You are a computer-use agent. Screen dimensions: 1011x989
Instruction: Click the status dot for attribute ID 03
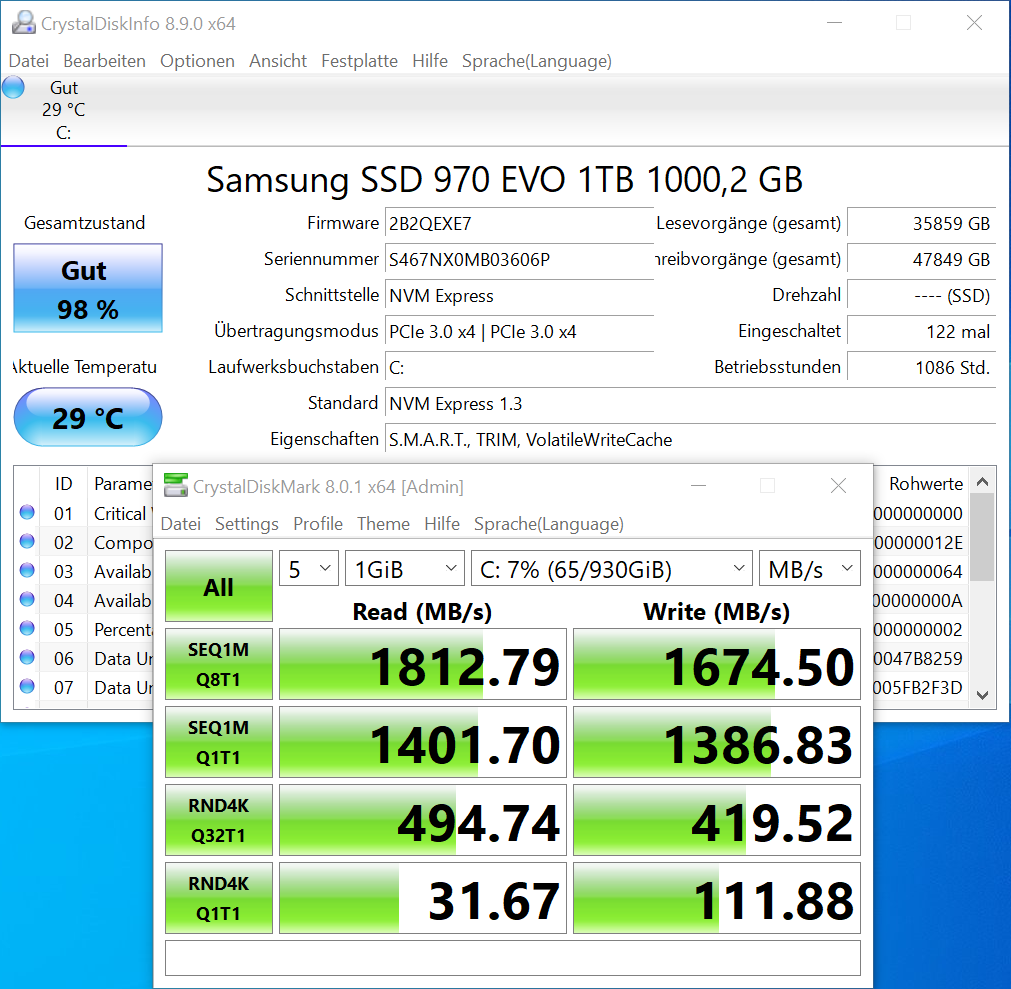pyautogui.click(x=27, y=570)
